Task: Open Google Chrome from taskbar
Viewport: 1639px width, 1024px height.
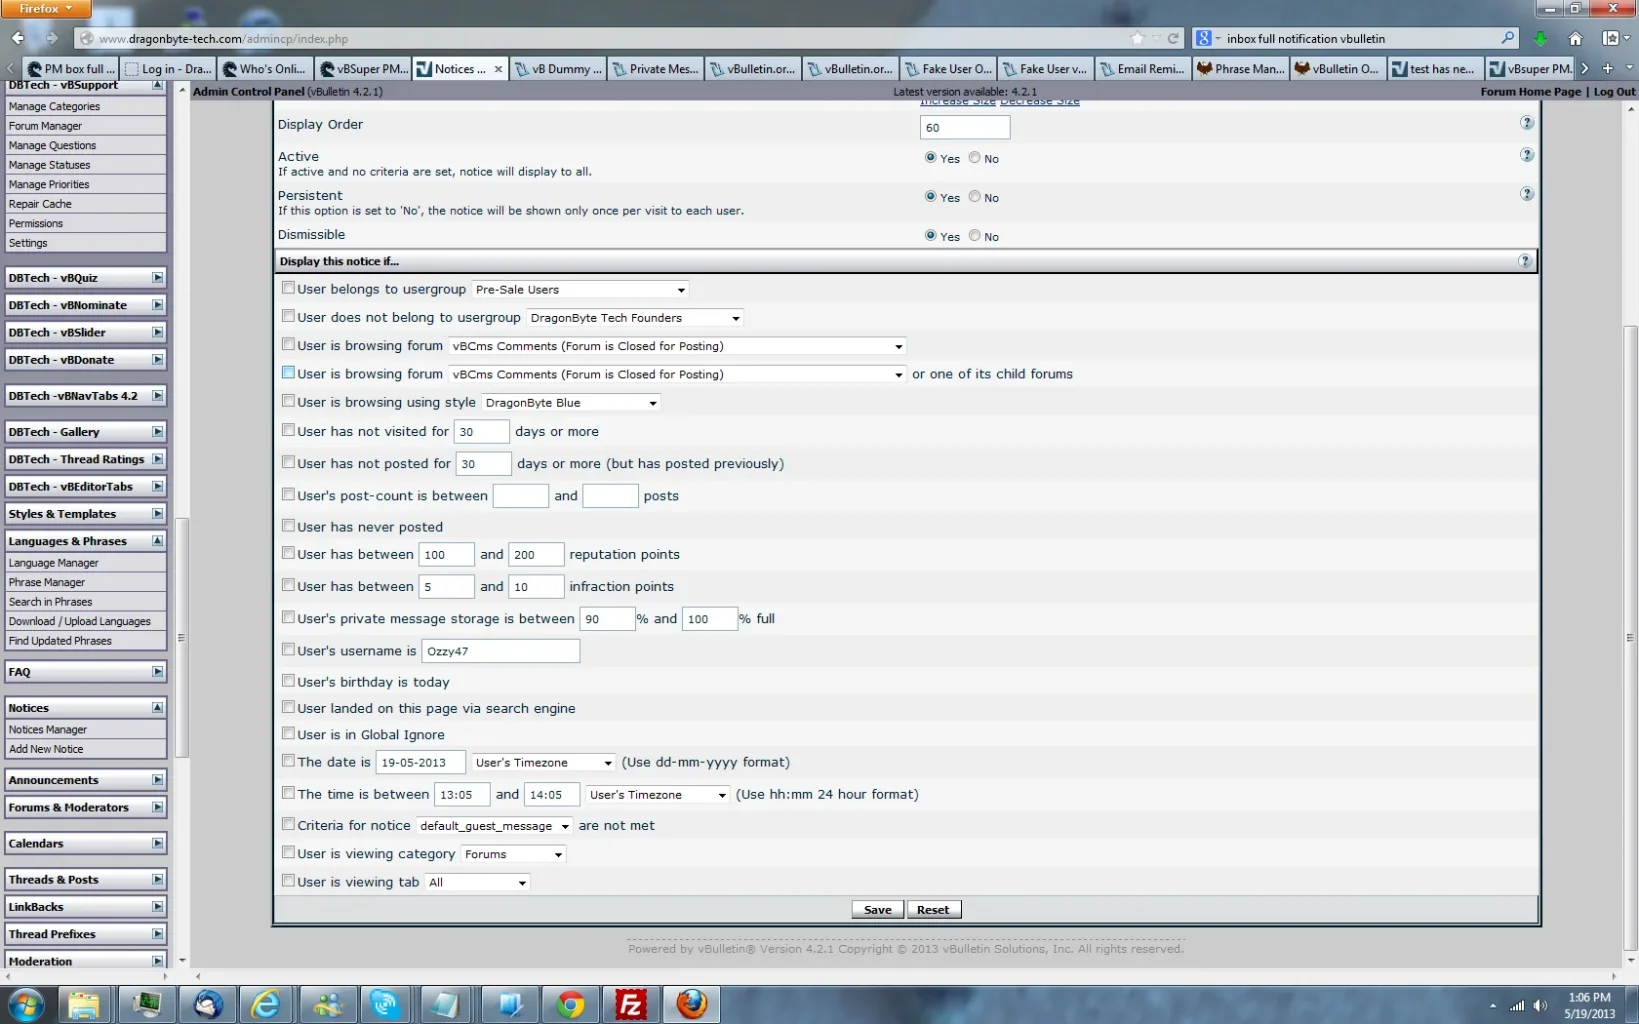Action: 570,1004
